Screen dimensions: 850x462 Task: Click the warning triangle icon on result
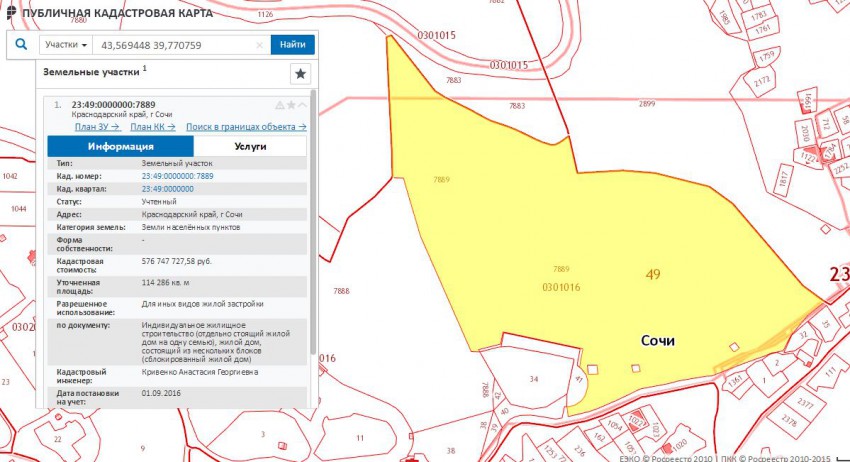[x=280, y=104]
